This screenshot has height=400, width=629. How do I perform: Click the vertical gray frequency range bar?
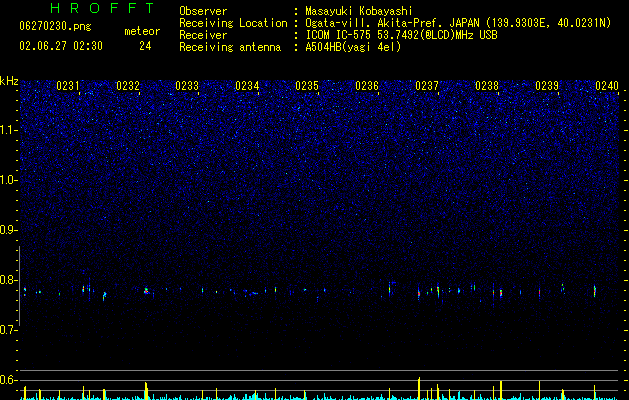[20, 285]
